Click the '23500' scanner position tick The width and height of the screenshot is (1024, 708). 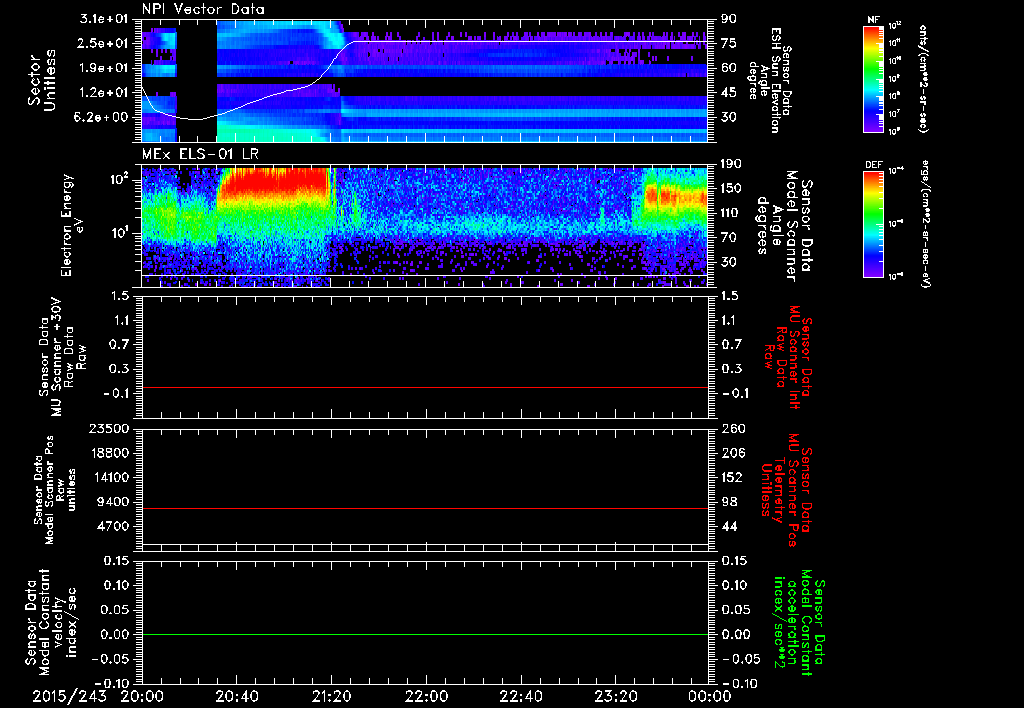[110, 428]
